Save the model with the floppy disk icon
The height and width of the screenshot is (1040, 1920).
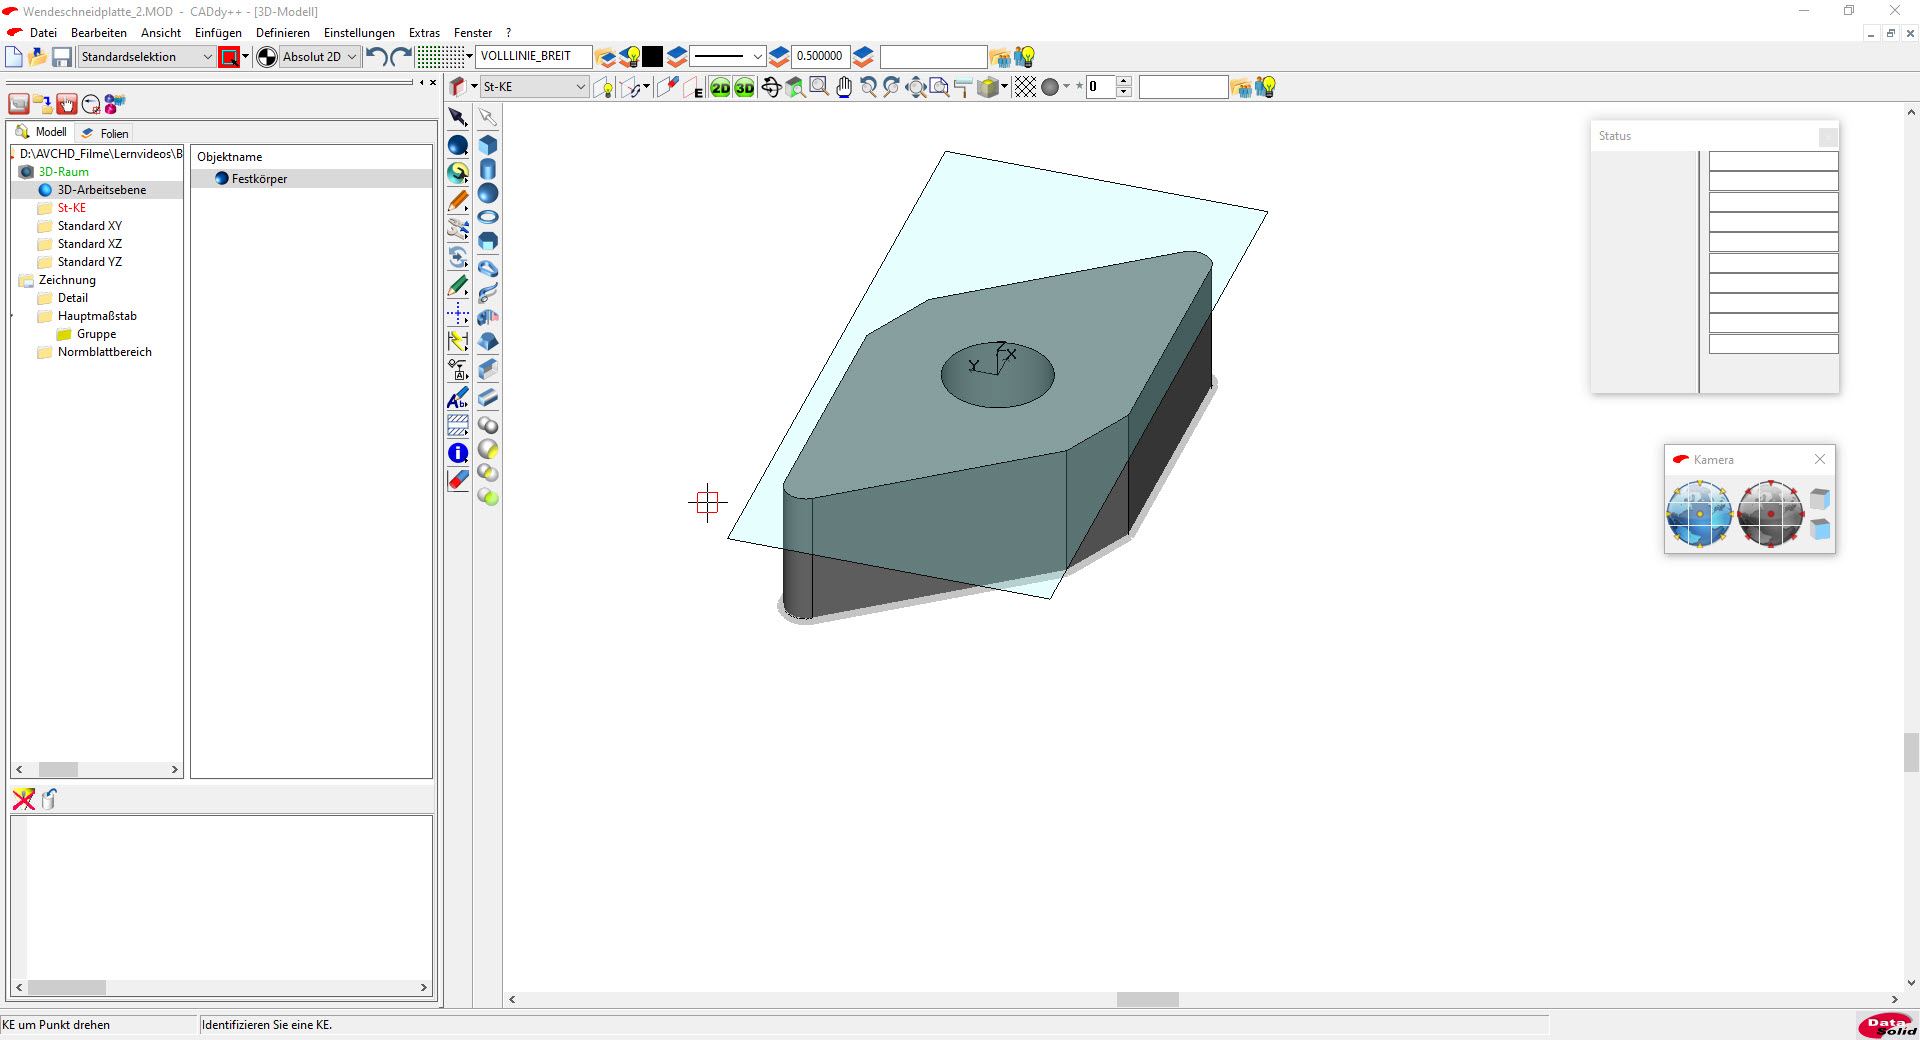[x=62, y=57]
